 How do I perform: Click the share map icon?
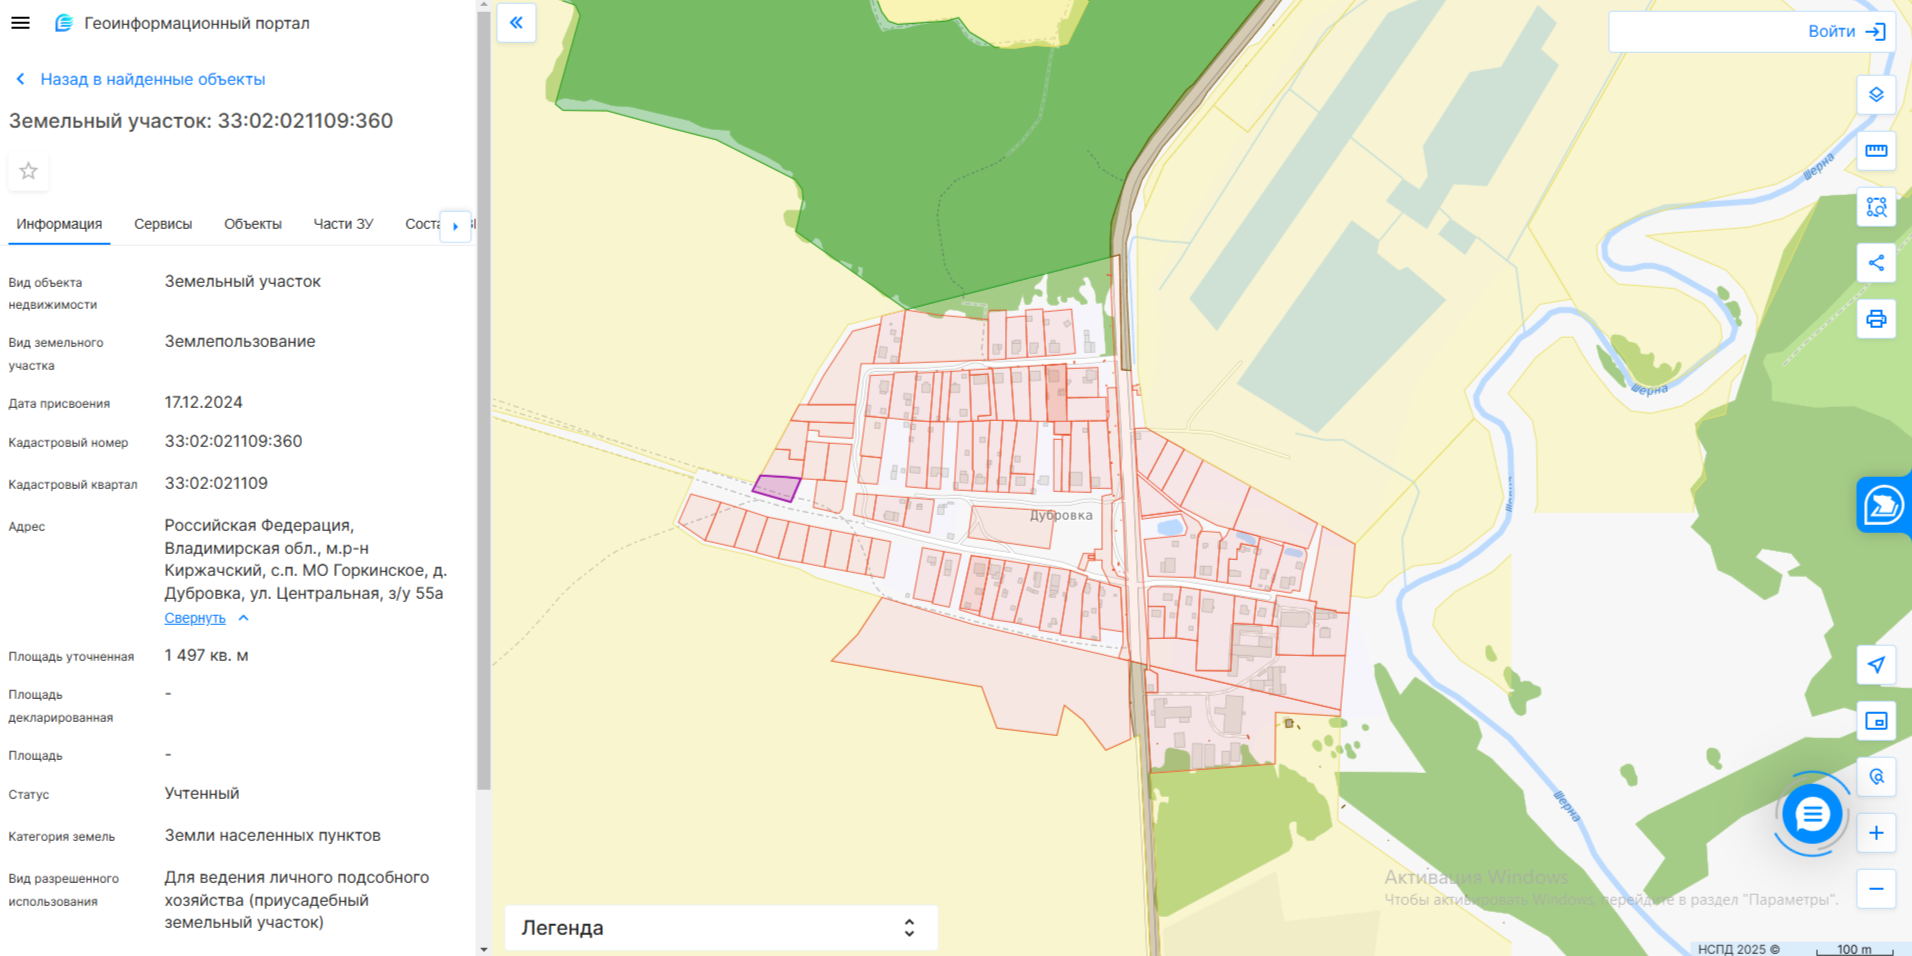tap(1876, 263)
